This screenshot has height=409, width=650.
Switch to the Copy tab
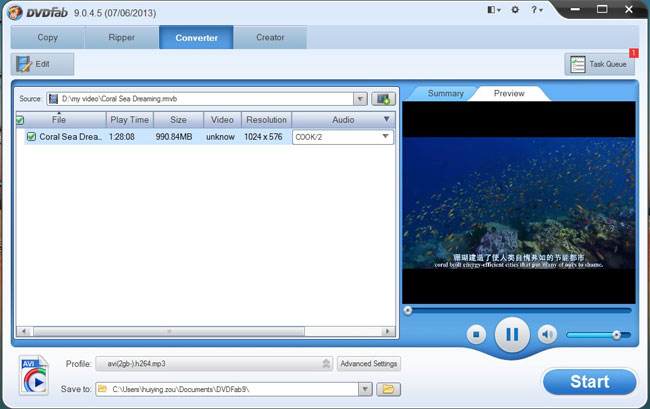coord(48,37)
